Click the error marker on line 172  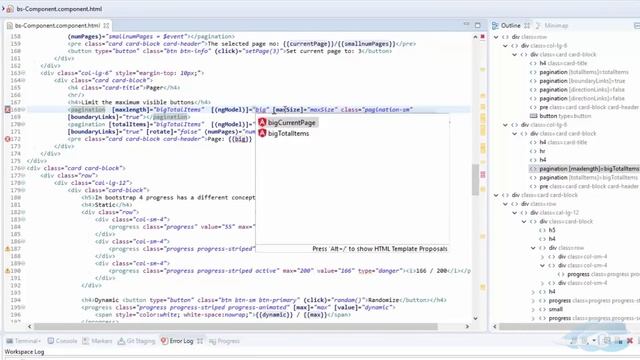coord(7,139)
